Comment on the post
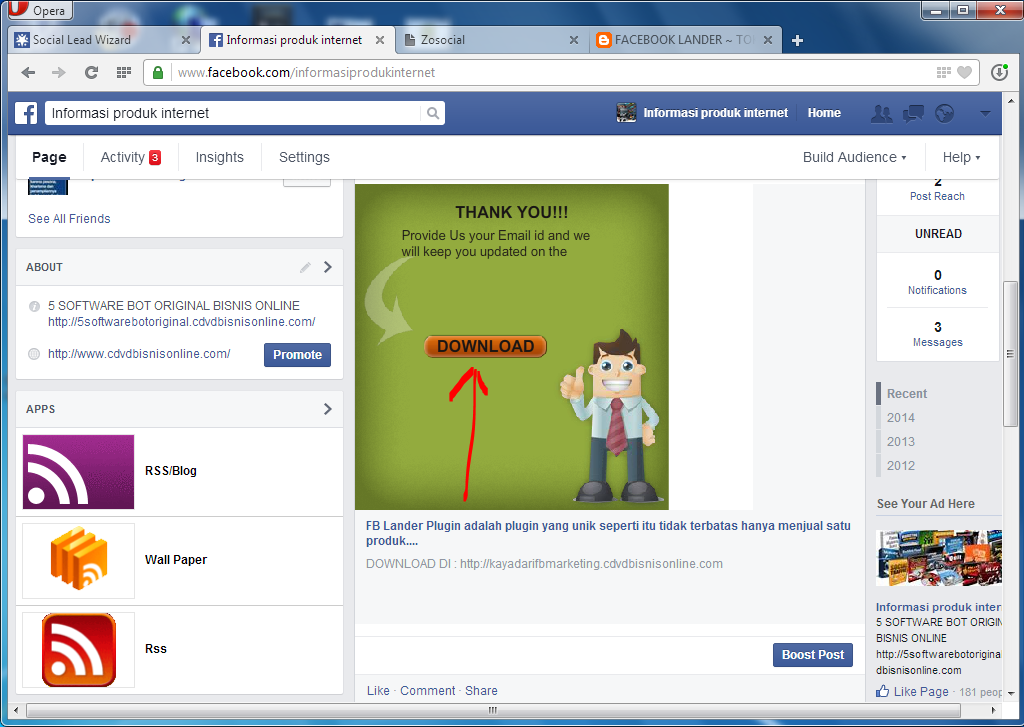1024x727 pixels. coord(428,690)
